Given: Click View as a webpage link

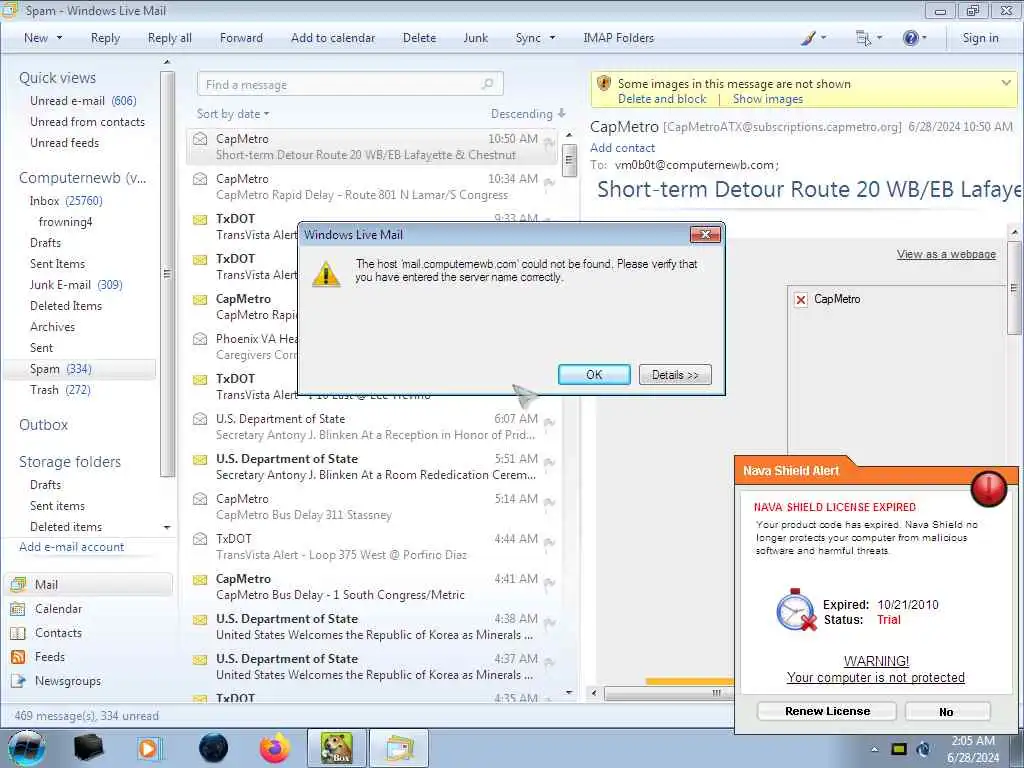Looking at the screenshot, I should pyautogui.click(x=946, y=254).
